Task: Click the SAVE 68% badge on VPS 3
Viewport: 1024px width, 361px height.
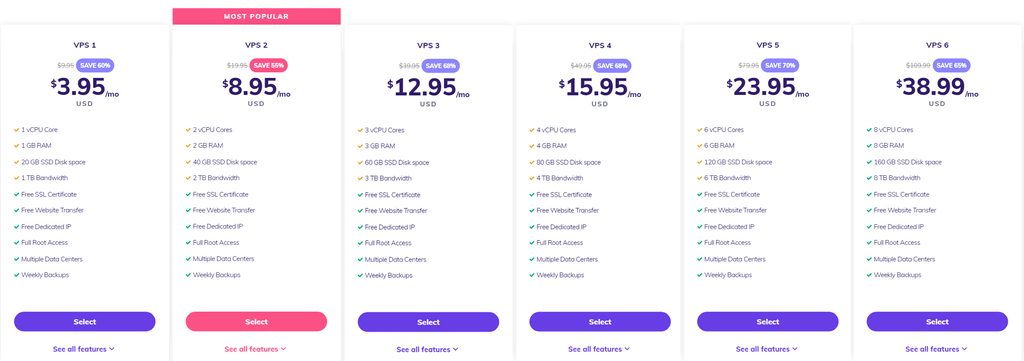Action: click(440, 65)
